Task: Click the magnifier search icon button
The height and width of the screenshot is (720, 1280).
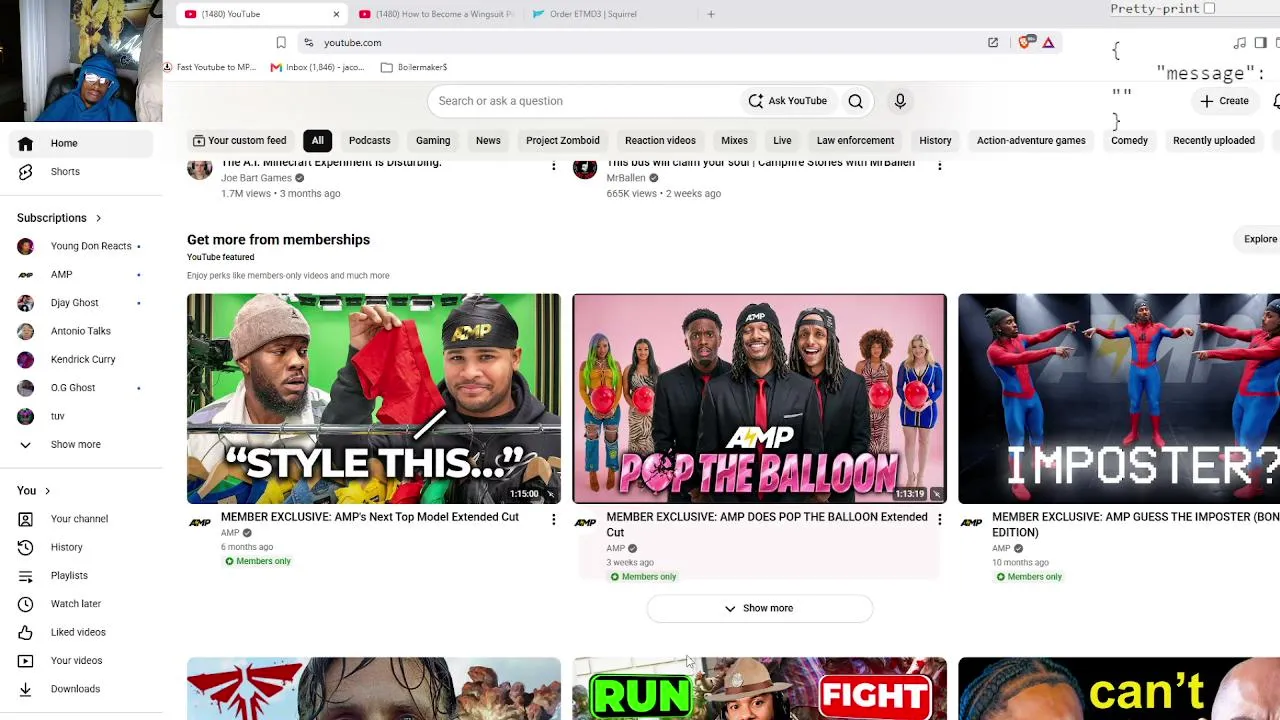Action: [855, 101]
